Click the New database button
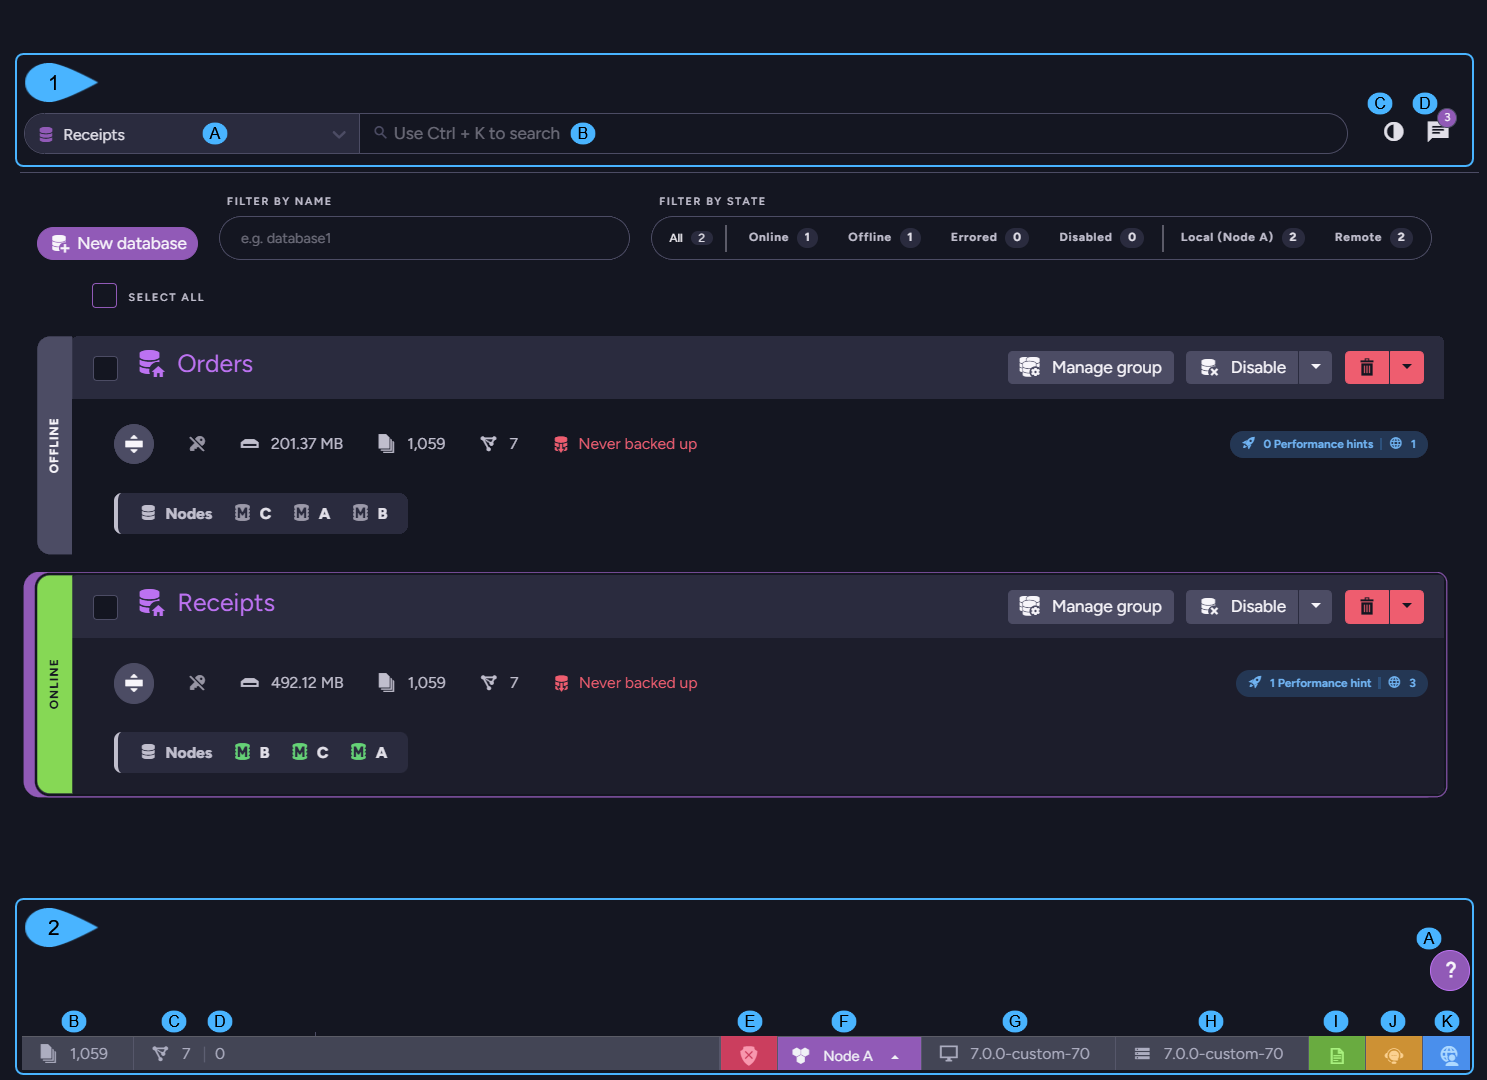 coord(118,243)
